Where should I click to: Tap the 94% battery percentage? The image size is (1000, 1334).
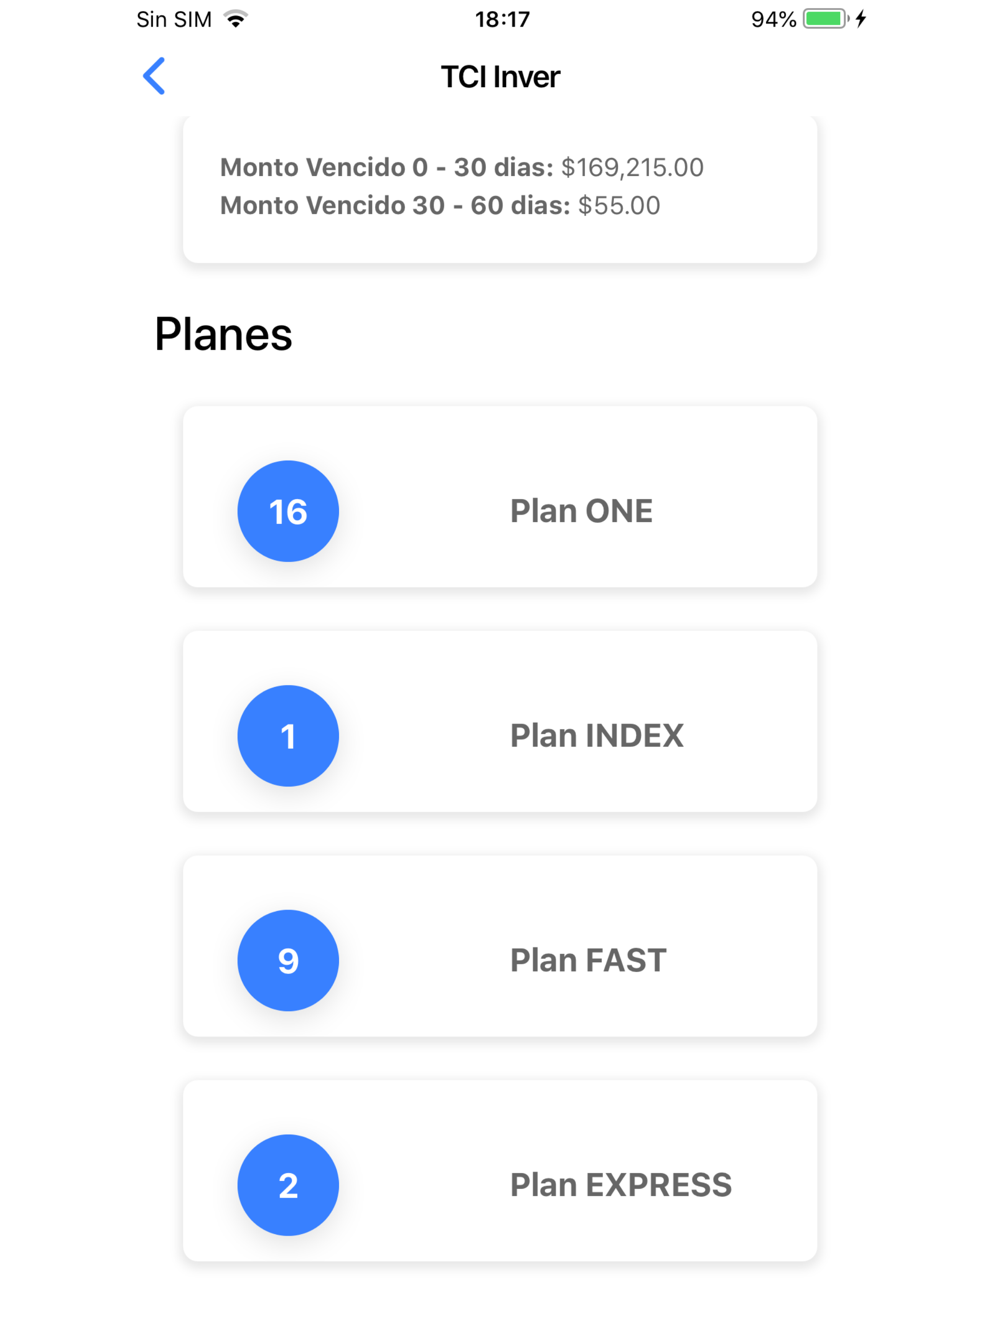tap(773, 19)
